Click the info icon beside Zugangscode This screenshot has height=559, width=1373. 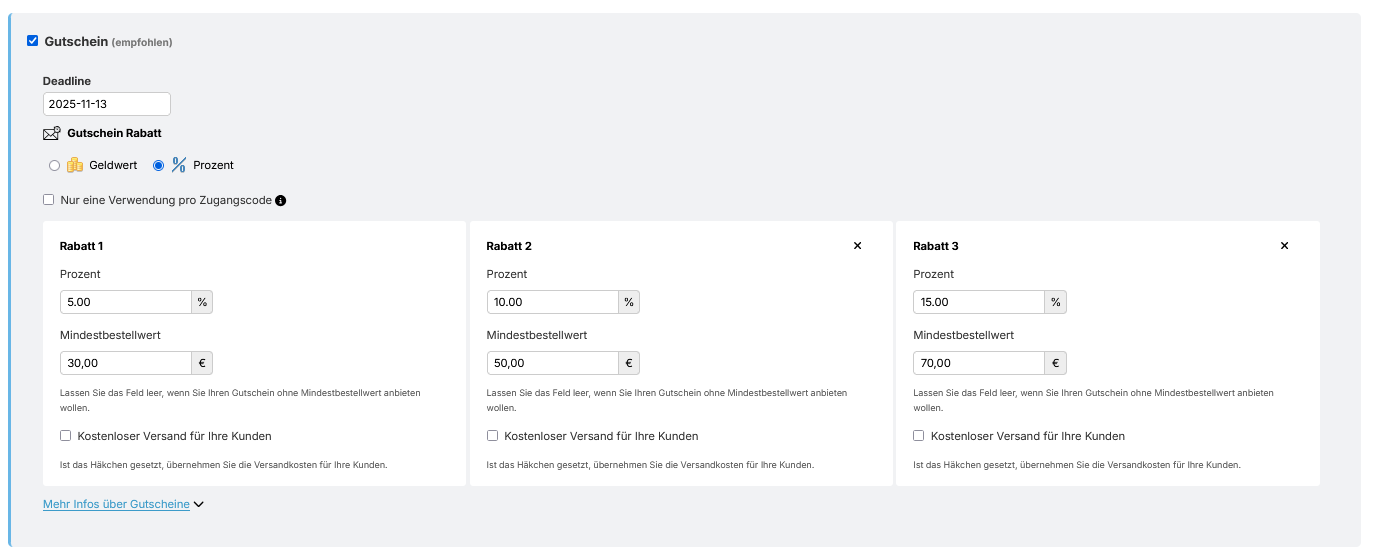coord(281,200)
